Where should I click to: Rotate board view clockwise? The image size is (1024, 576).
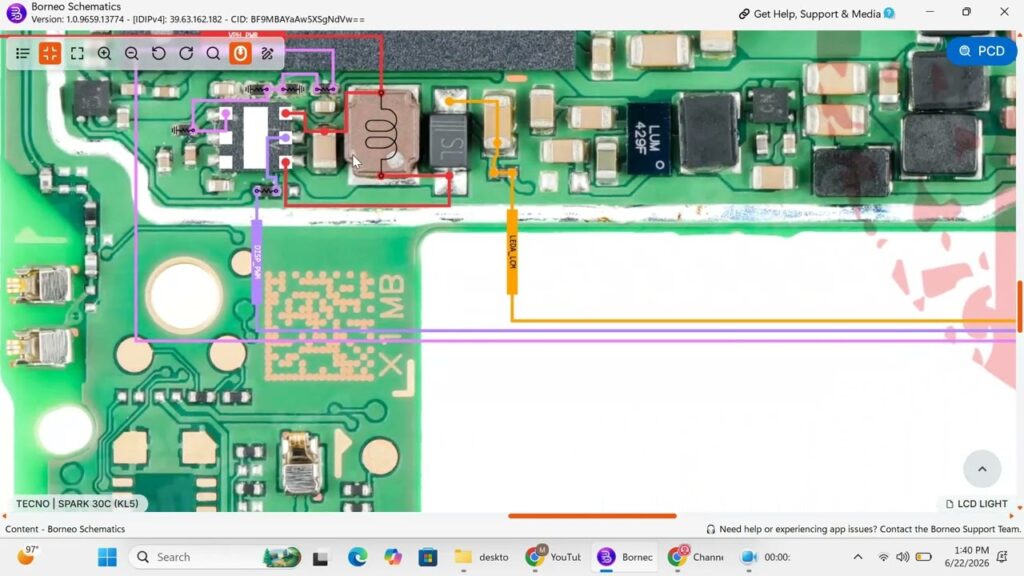[186, 53]
